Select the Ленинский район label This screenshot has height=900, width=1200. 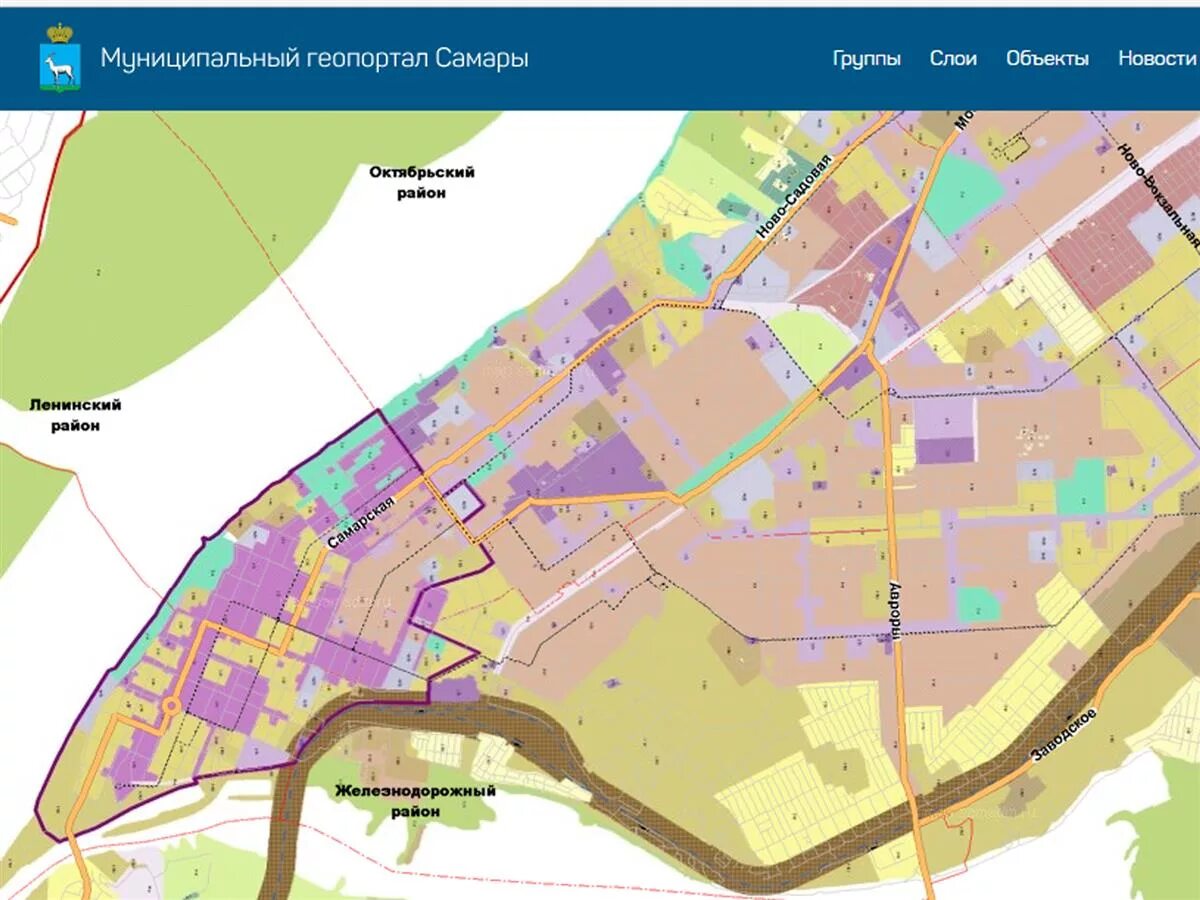tap(75, 416)
